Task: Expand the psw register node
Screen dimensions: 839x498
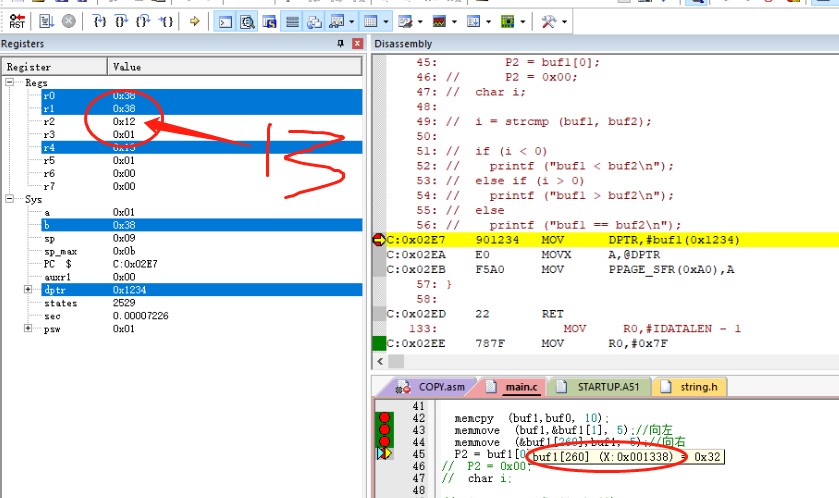Action: 28,328
